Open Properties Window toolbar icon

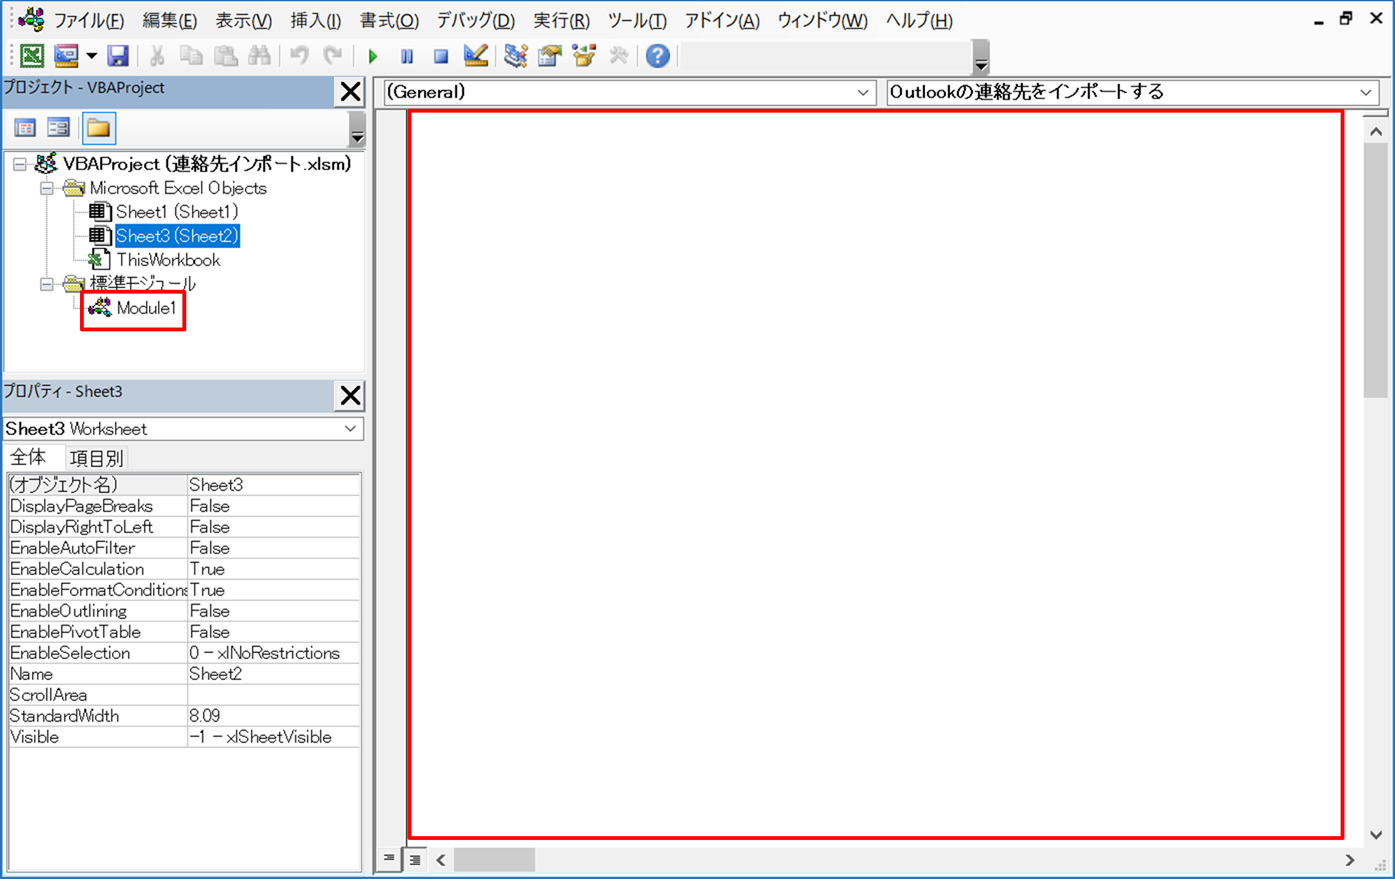pos(549,56)
